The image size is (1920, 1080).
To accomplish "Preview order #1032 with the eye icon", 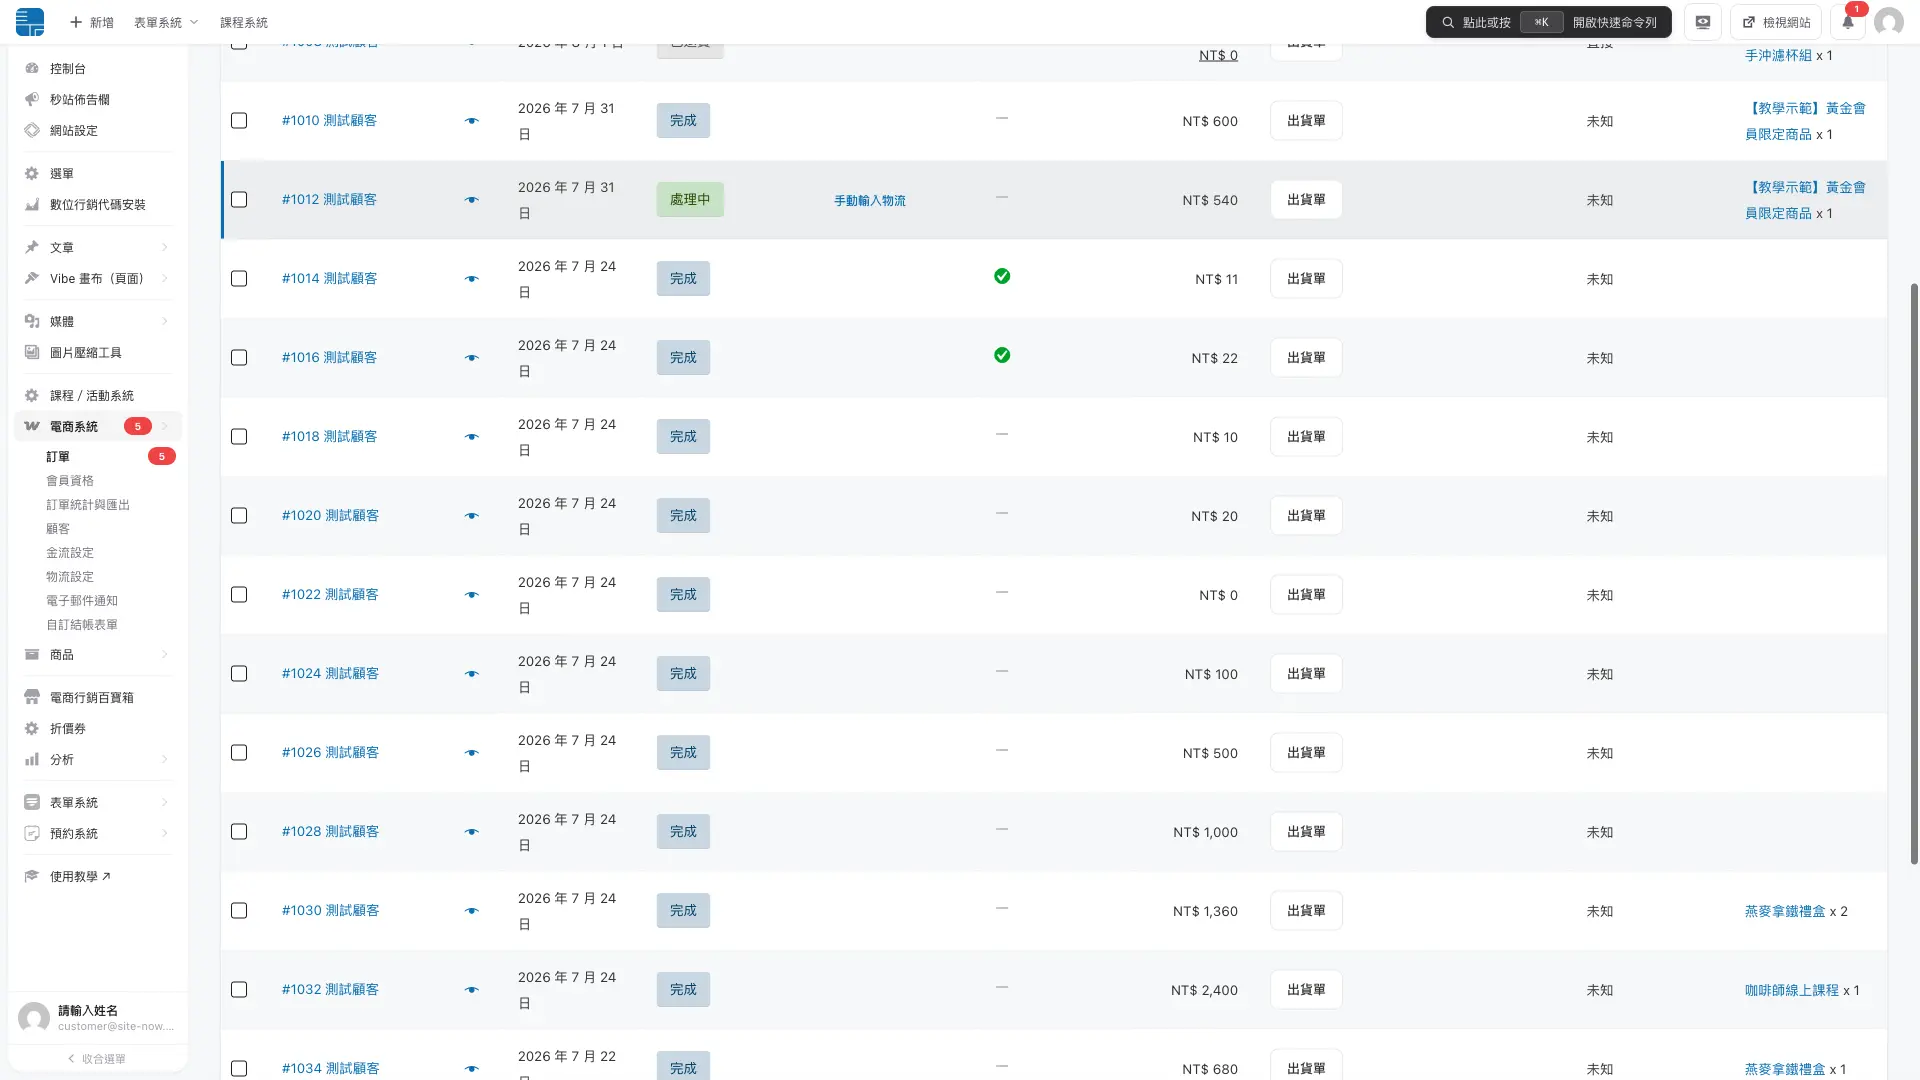I will tap(472, 990).
